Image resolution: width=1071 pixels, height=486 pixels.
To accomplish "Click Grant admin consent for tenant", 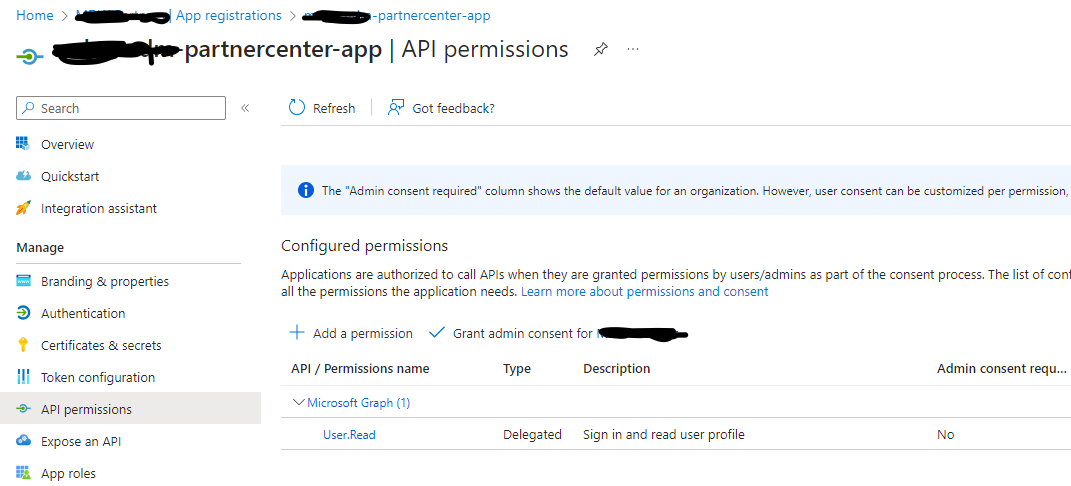I will click(570, 333).
